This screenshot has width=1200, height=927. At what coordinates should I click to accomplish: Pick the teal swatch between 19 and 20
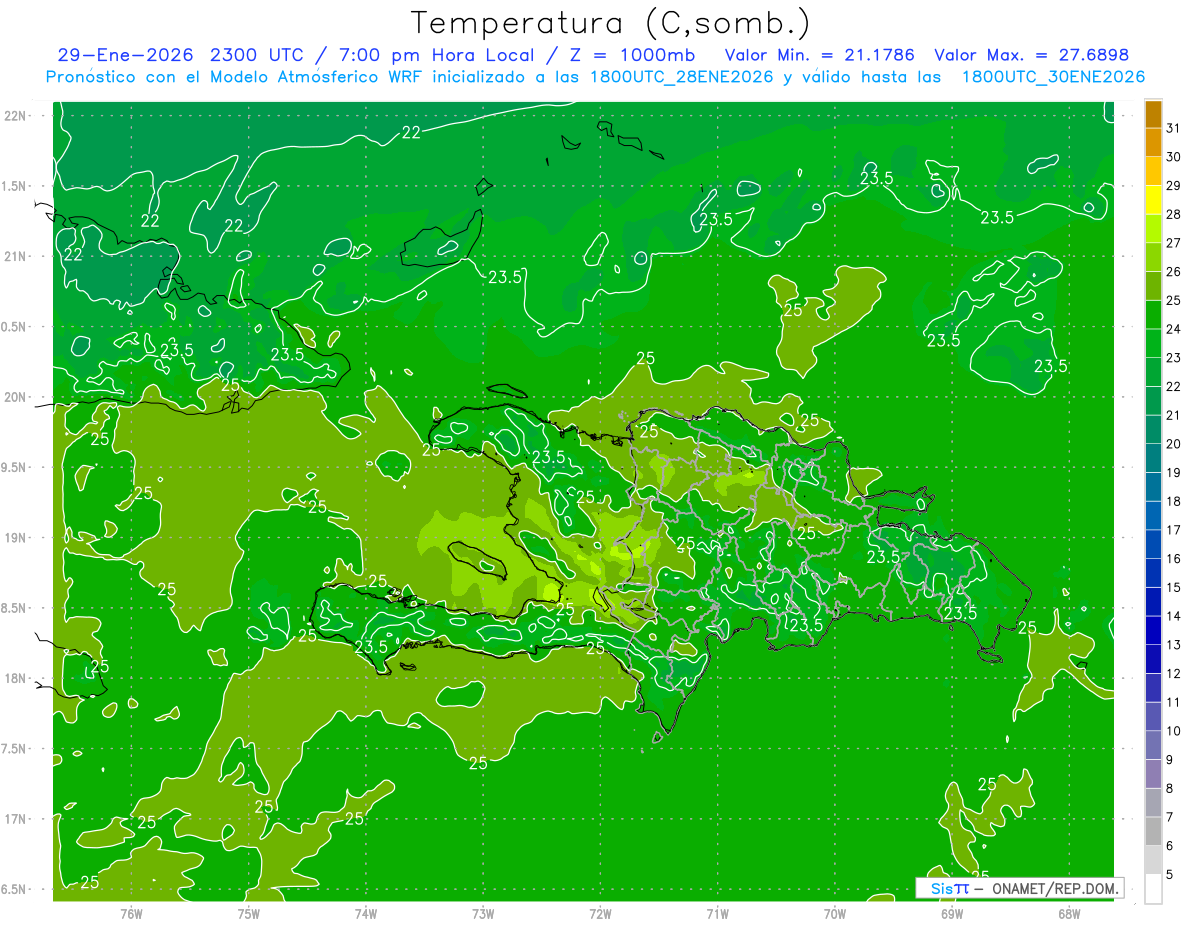[x=1153, y=459]
